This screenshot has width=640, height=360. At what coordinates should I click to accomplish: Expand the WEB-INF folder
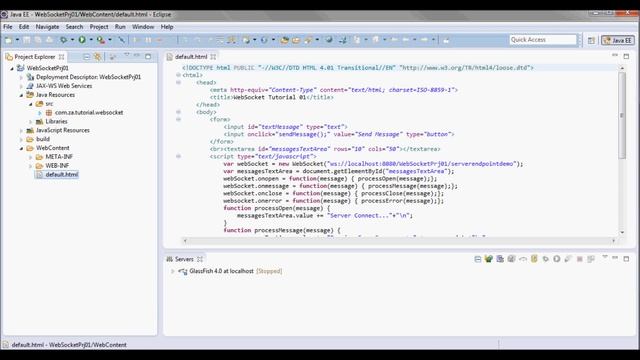point(30,166)
